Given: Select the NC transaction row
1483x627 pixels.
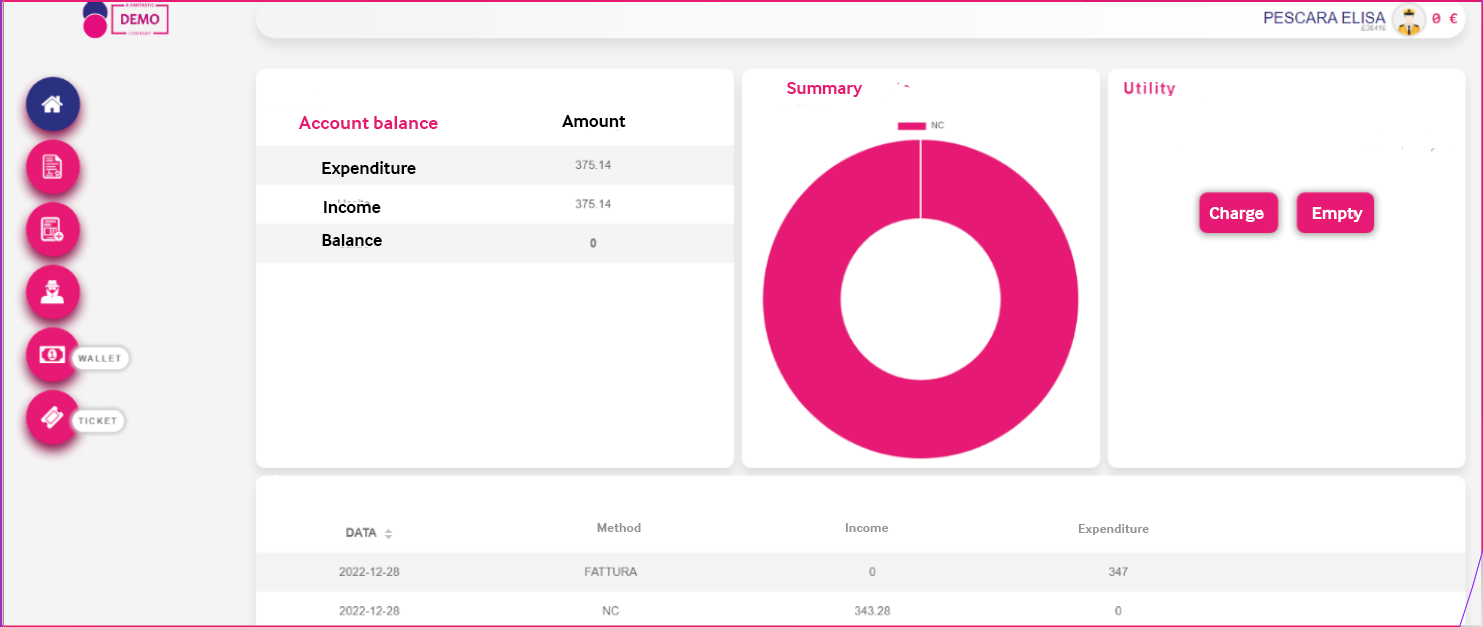Looking at the screenshot, I should click(x=610, y=610).
